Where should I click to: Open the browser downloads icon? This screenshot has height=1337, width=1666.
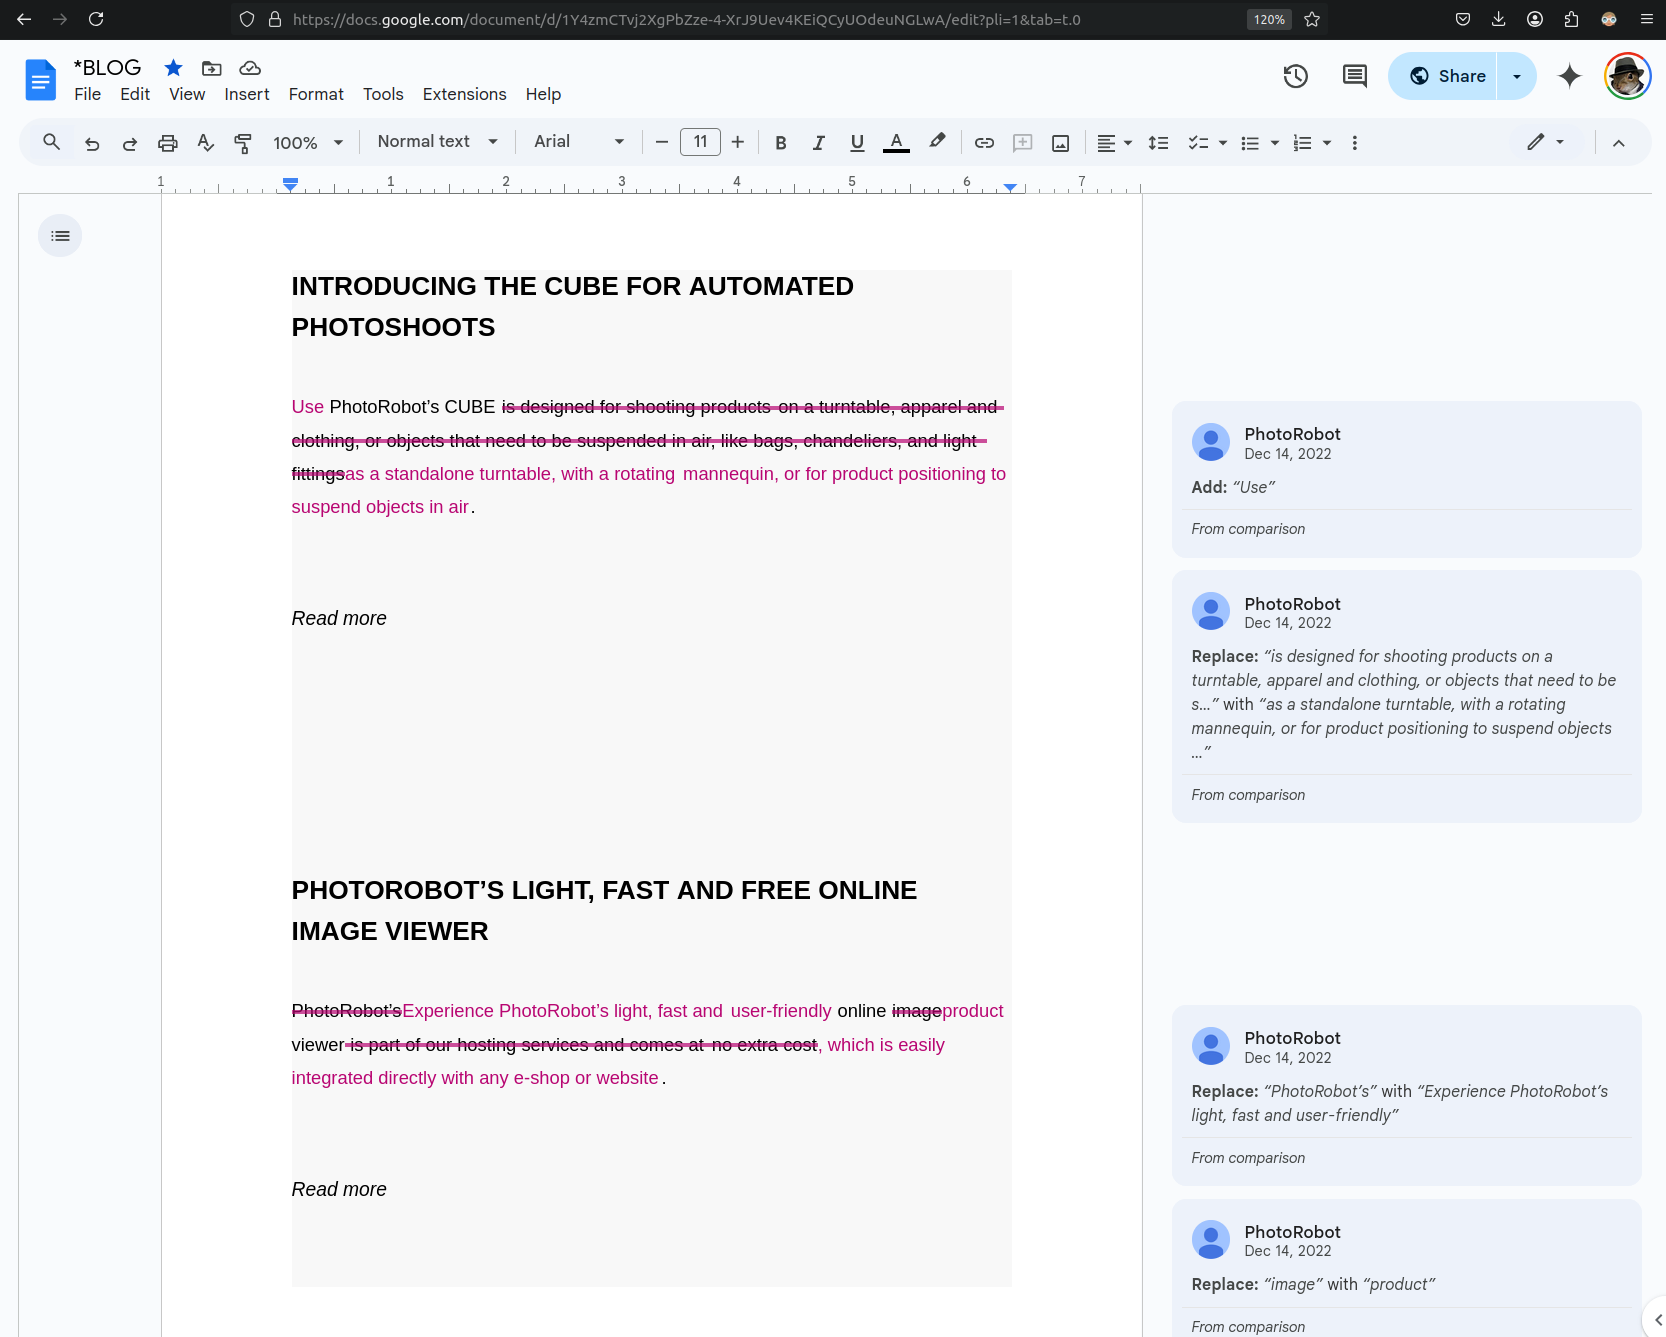pyautogui.click(x=1498, y=19)
